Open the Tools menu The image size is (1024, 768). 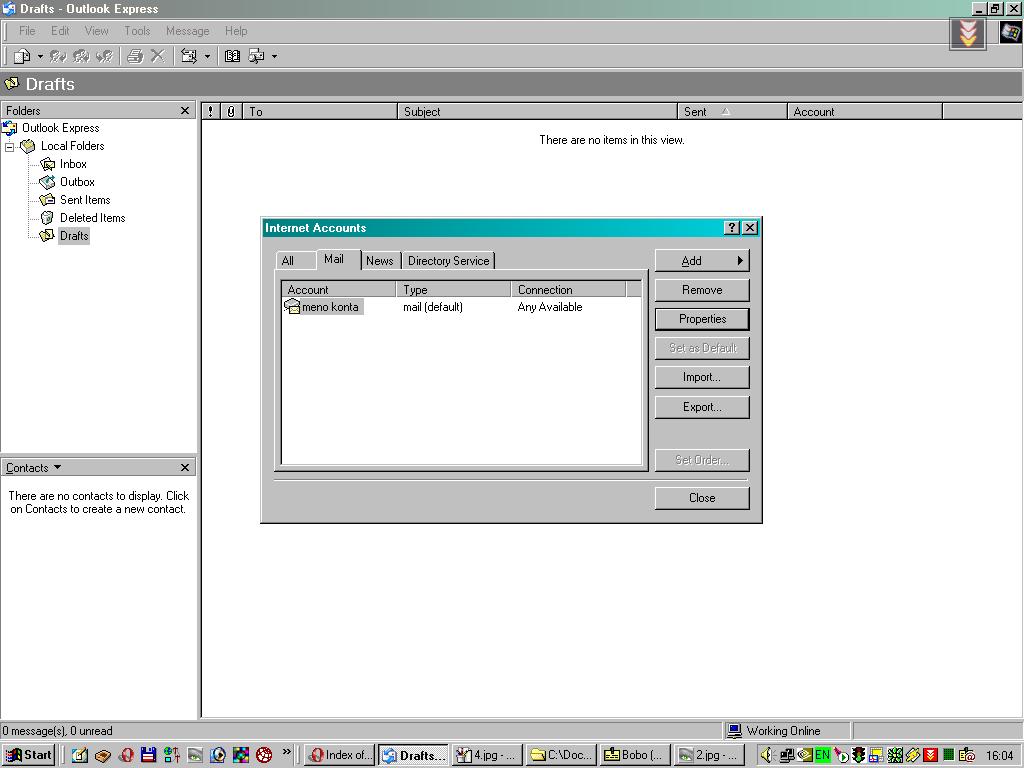tap(137, 31)
